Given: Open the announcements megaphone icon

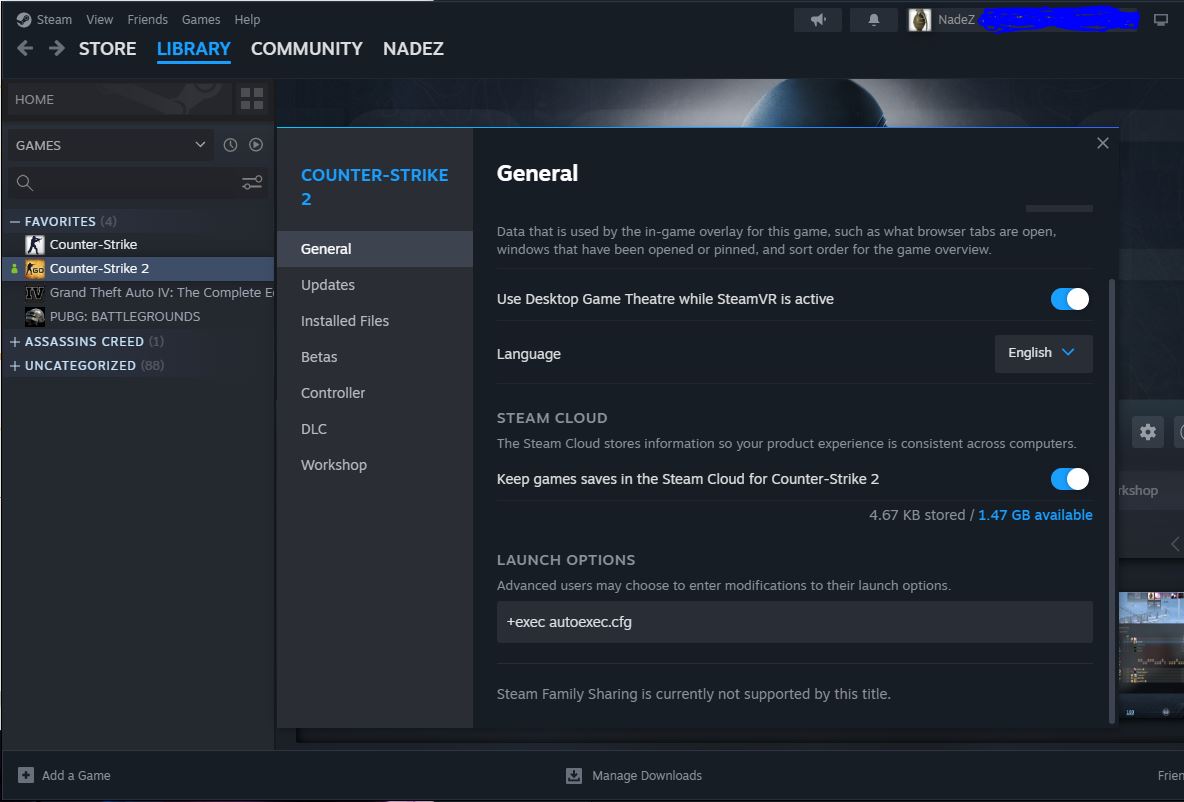Looking at the screenshot, I should point(818,20).
